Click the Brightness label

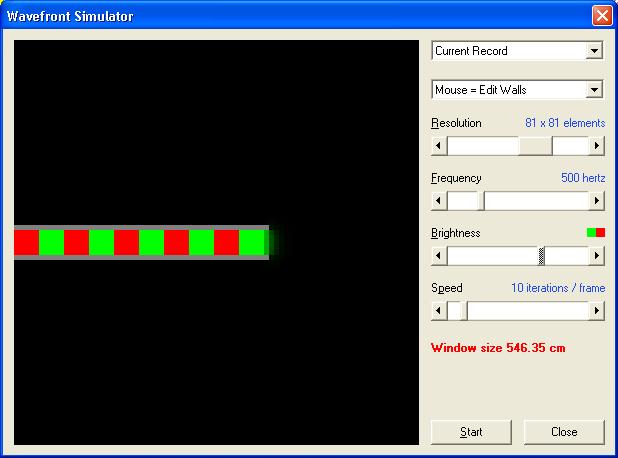[x=456, y=233]
